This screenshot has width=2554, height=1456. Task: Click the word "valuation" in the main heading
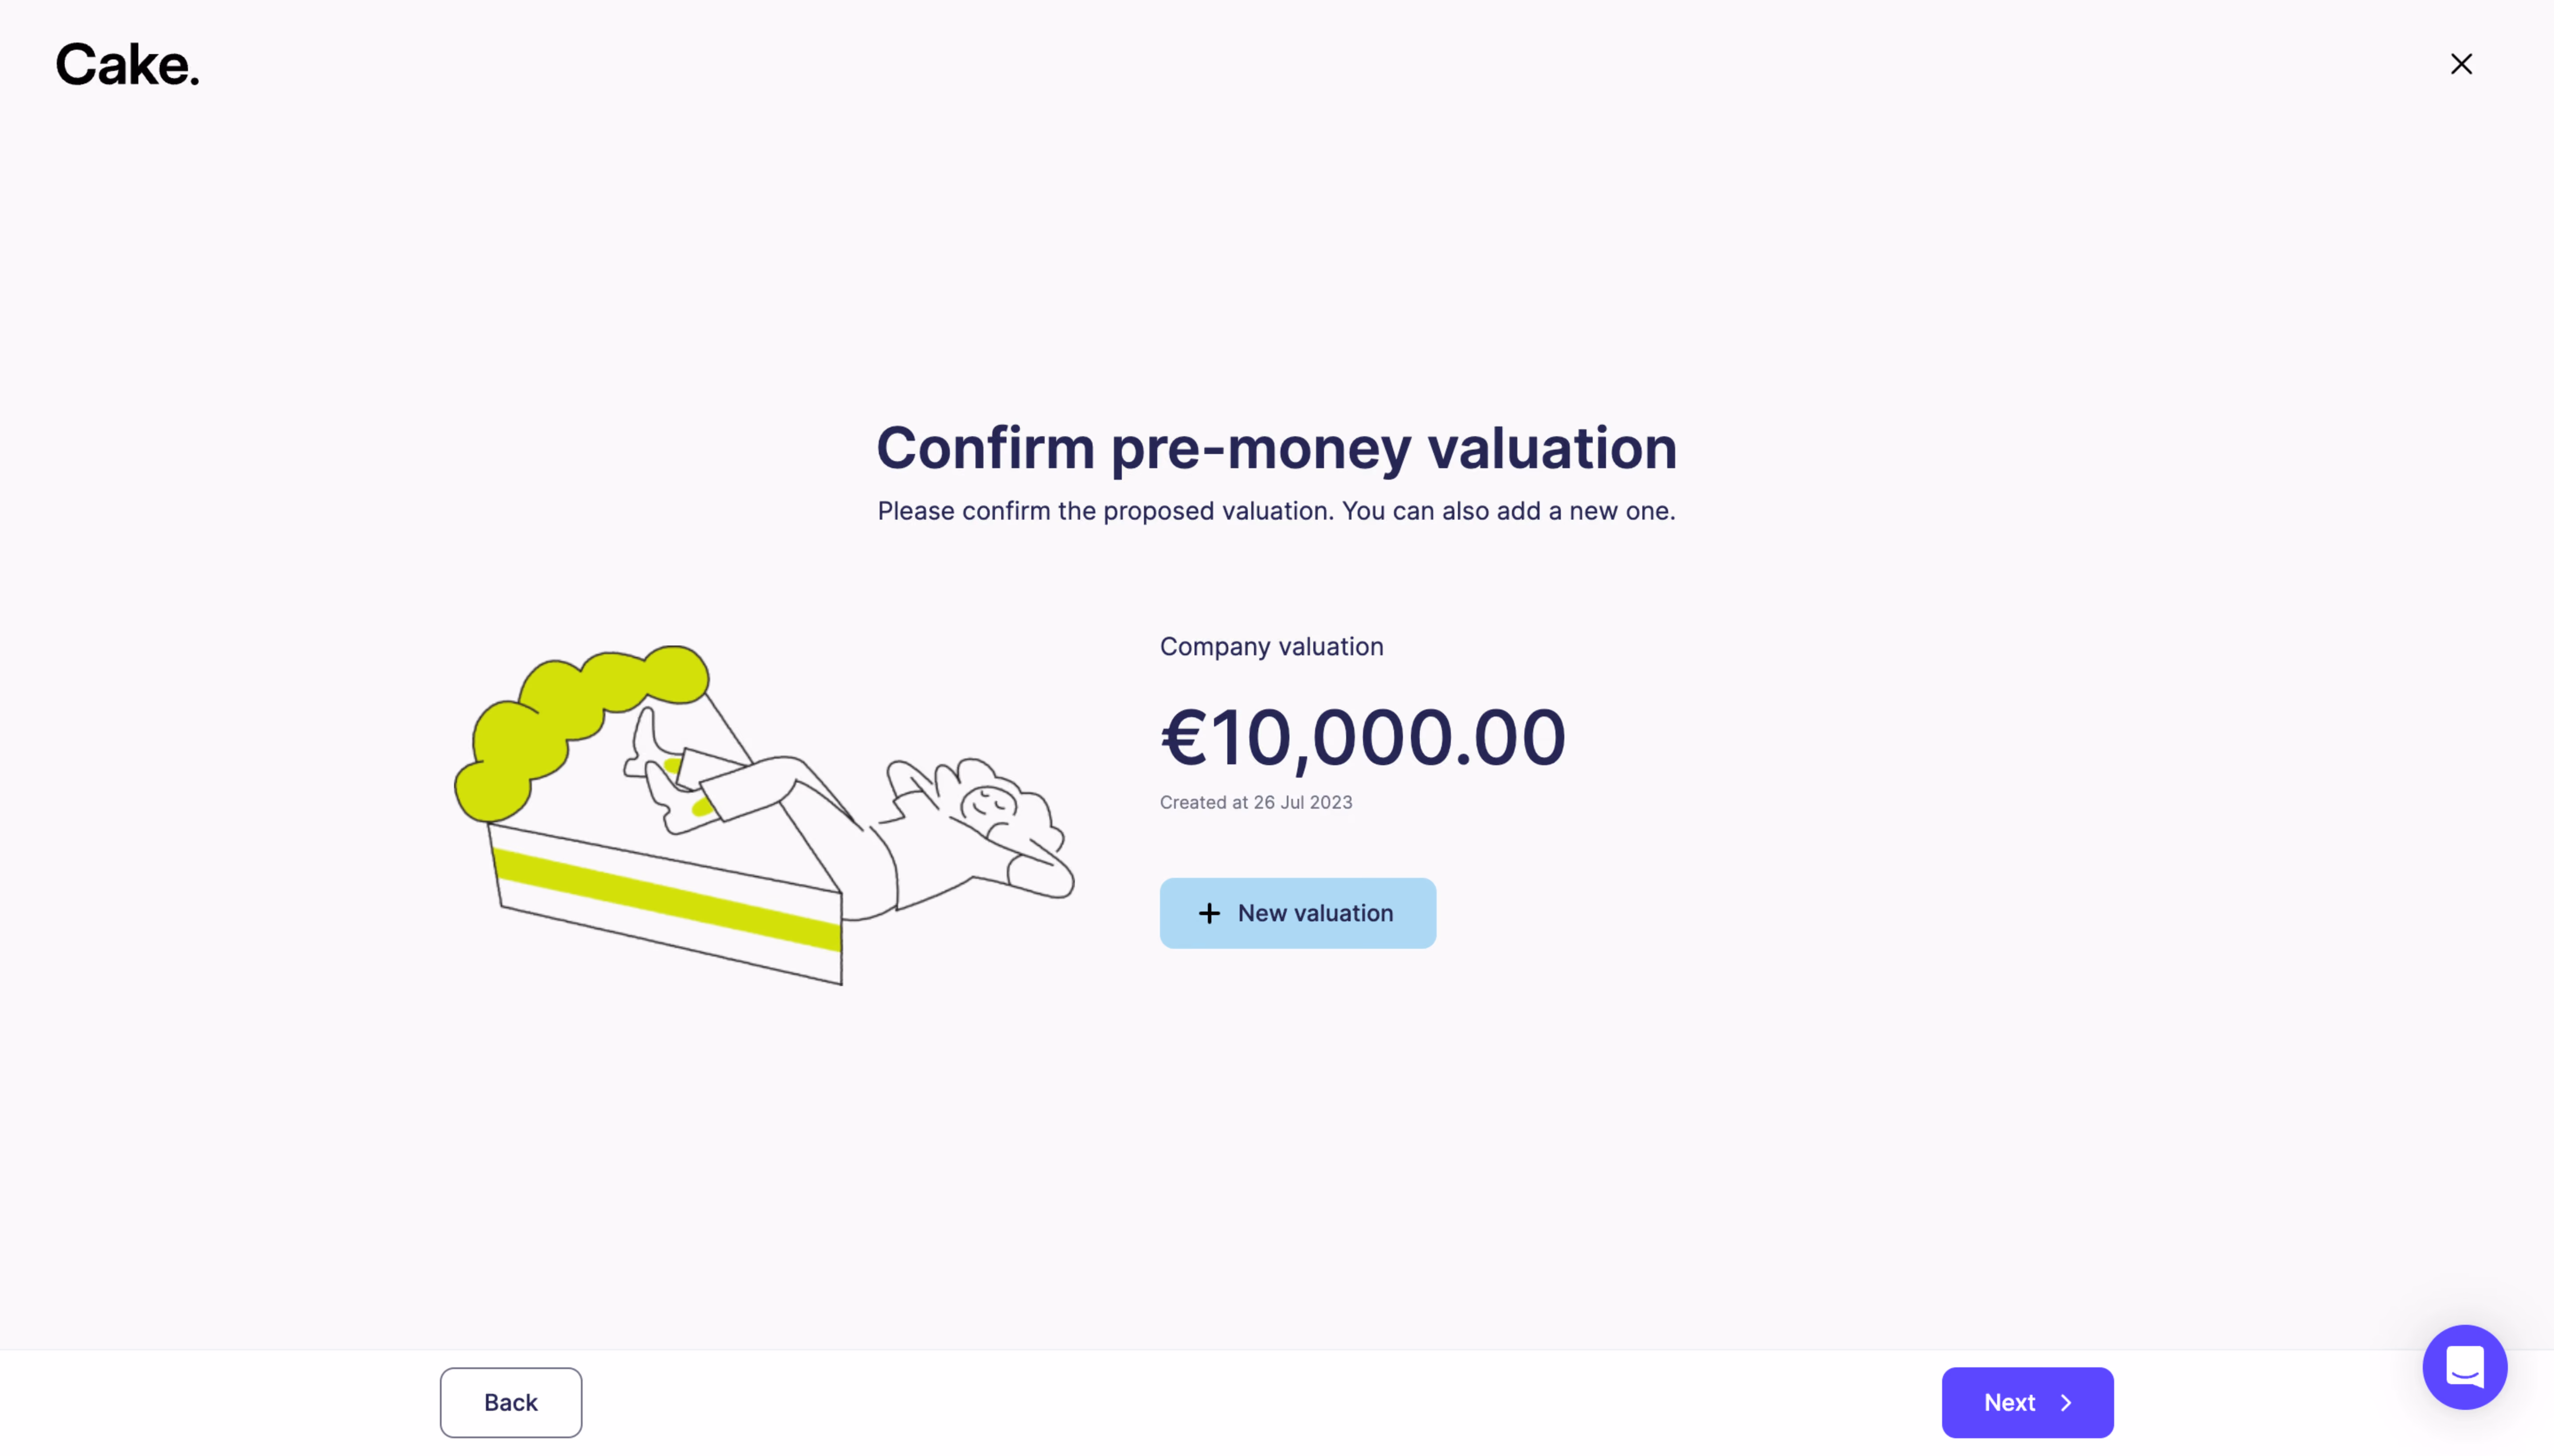pyautogui.click(x=1552, y=447)
